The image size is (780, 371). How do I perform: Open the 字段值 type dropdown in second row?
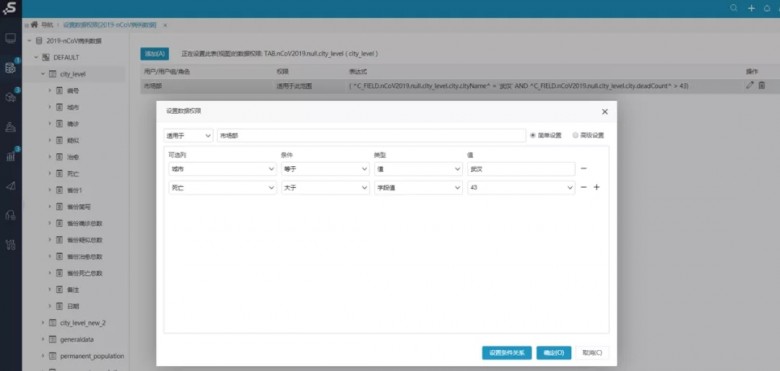point(418,188)
